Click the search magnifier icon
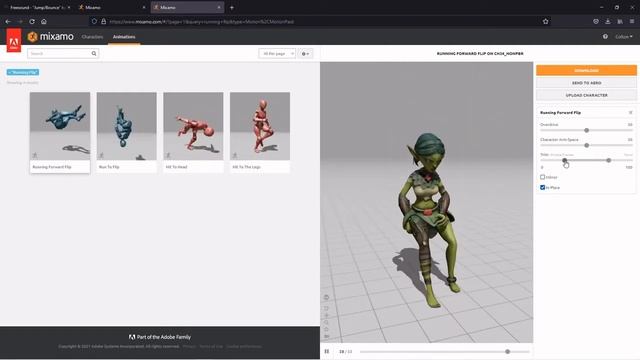Screen dimensions: 640x360 click(x=94, y=53)
